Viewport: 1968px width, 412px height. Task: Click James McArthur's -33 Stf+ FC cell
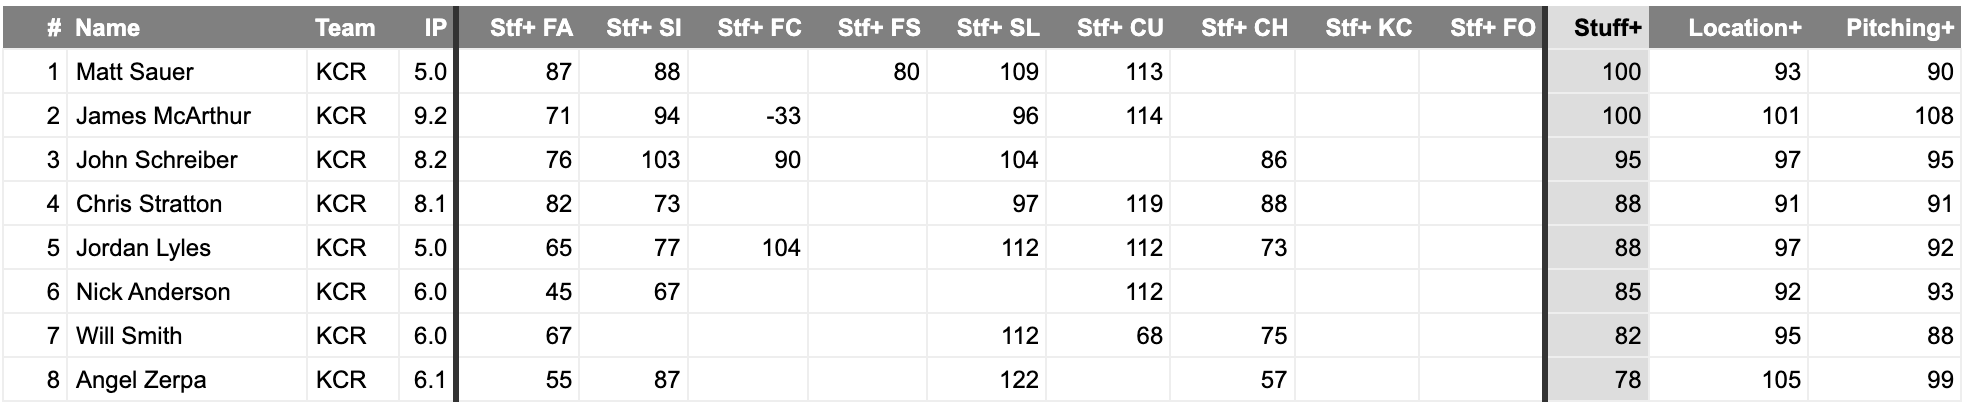tap(782, 116)
